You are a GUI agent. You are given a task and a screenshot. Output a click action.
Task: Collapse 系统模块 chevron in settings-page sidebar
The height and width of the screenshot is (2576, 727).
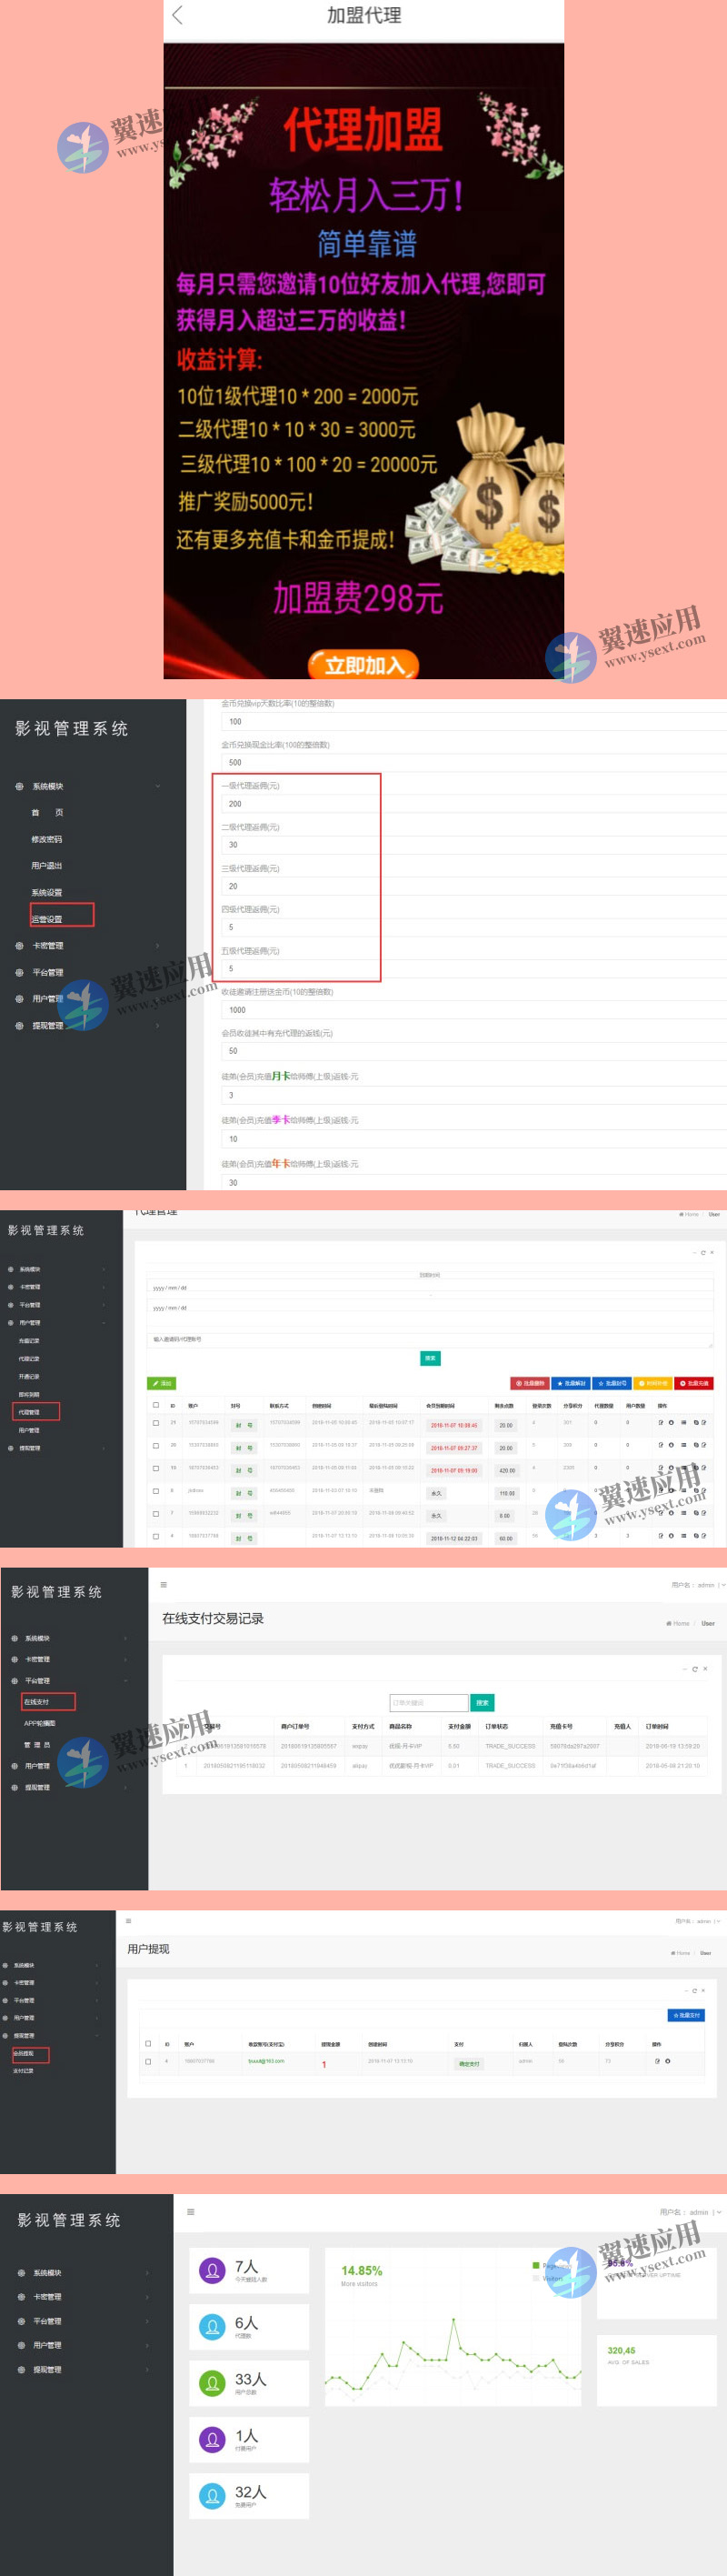point(157,786)
